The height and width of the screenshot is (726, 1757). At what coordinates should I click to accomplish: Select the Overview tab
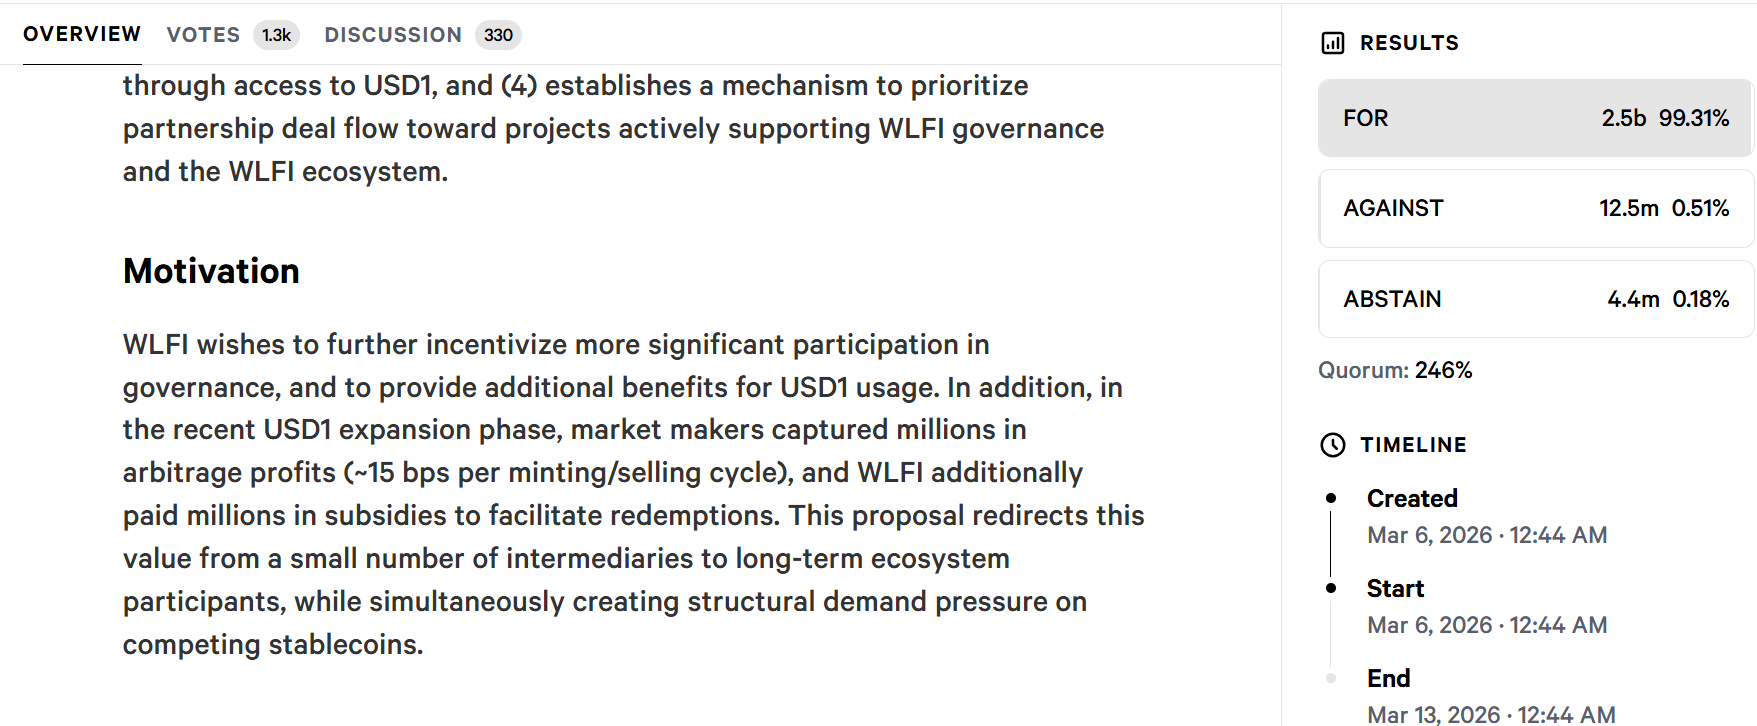[81, 33]
